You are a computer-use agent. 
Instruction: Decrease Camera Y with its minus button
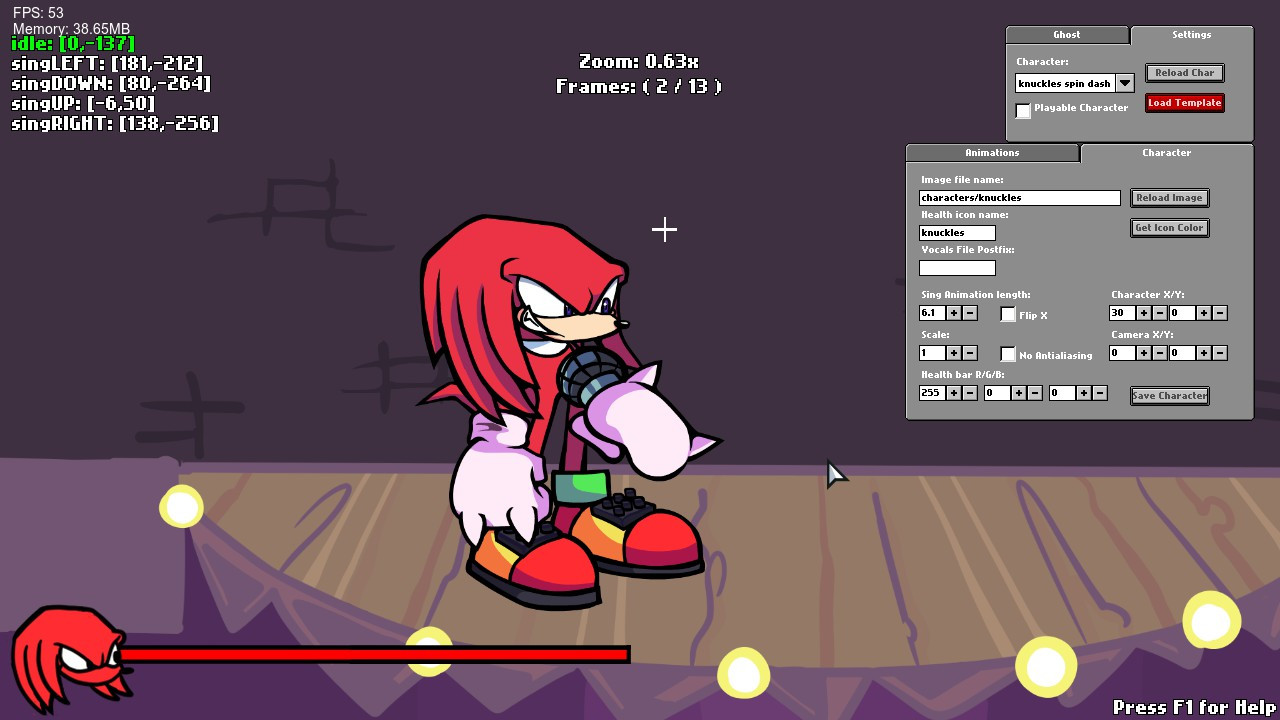[1220, 353]
